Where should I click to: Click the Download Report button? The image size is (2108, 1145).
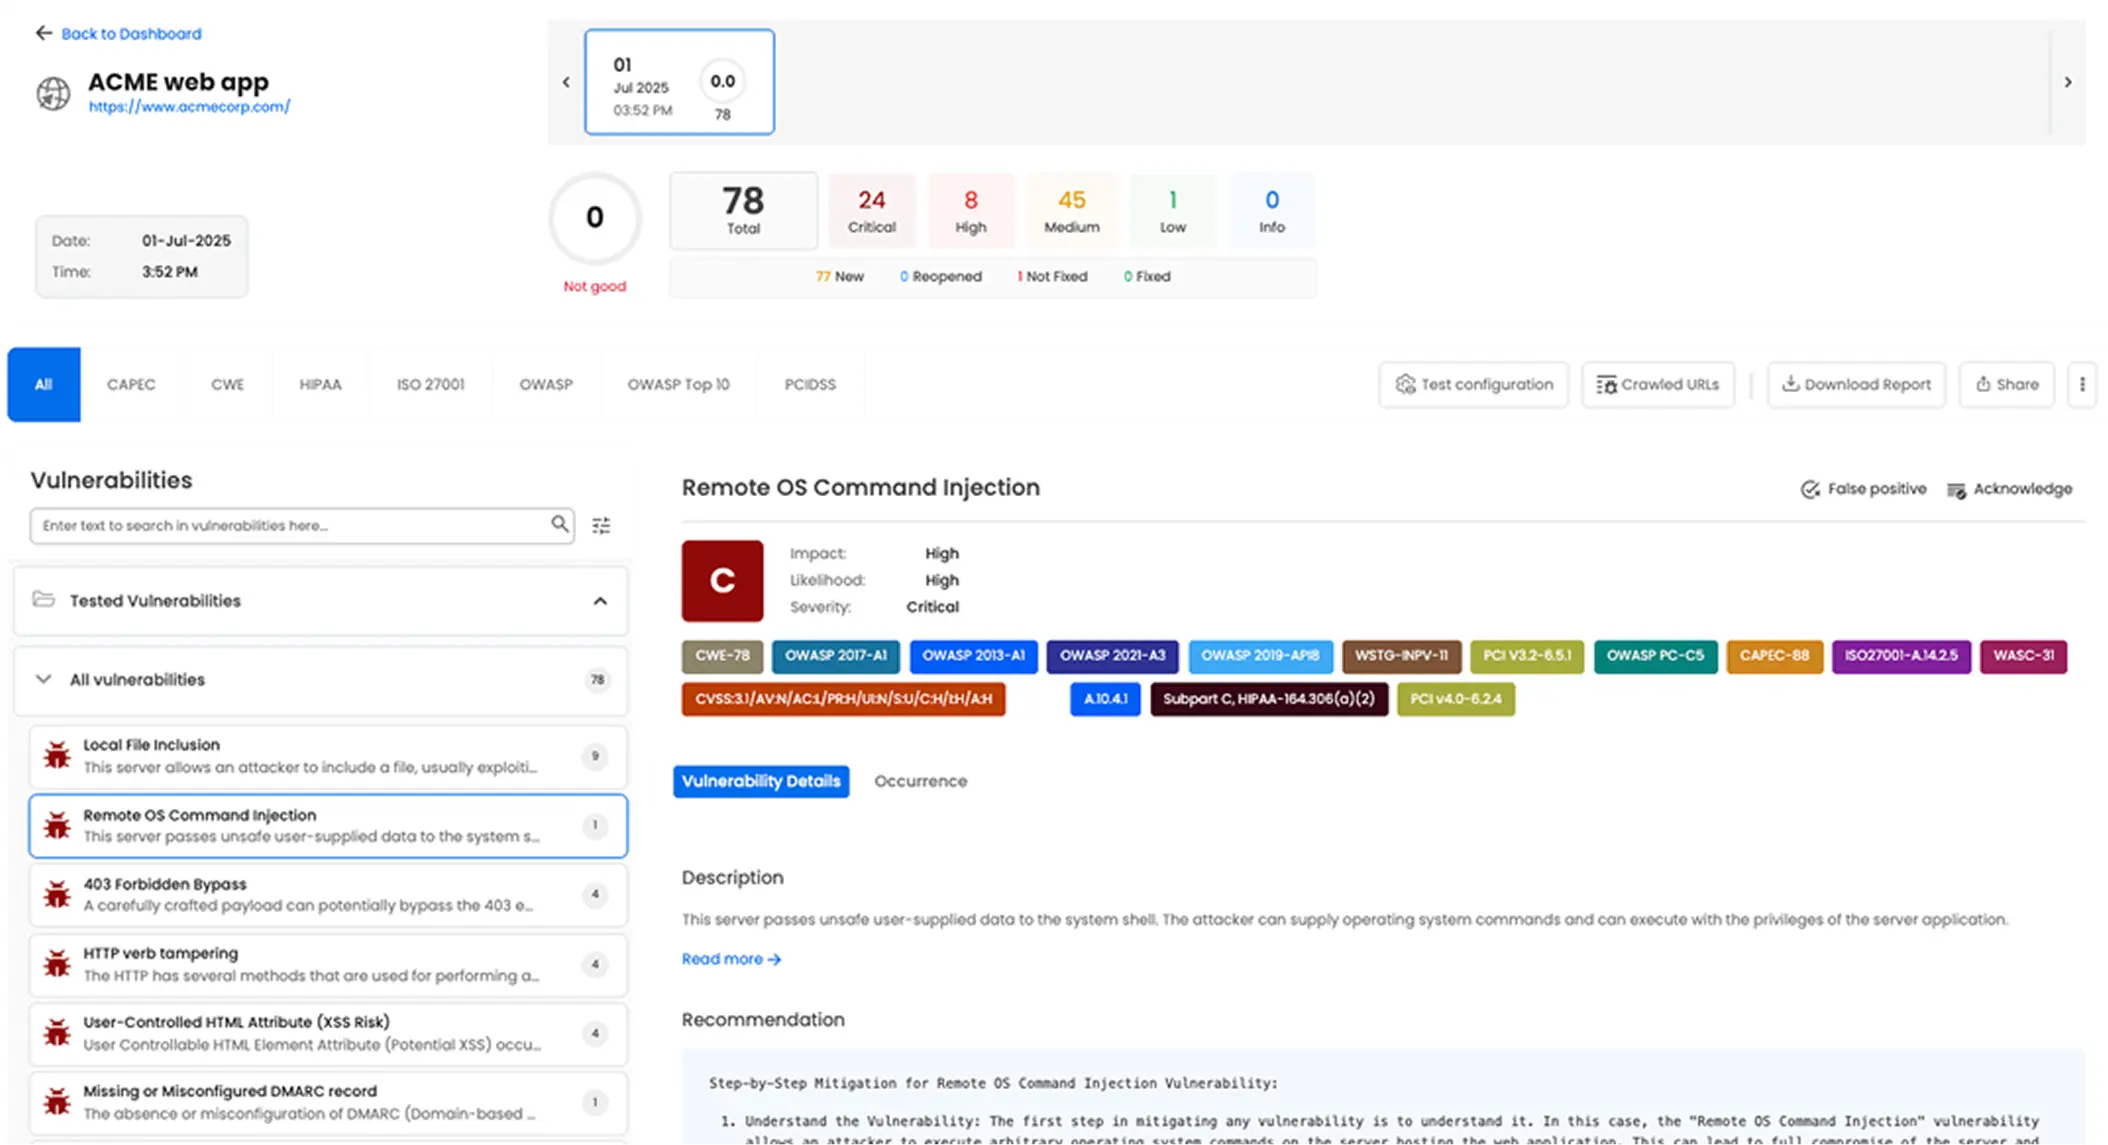click(x=1857, y=384)
